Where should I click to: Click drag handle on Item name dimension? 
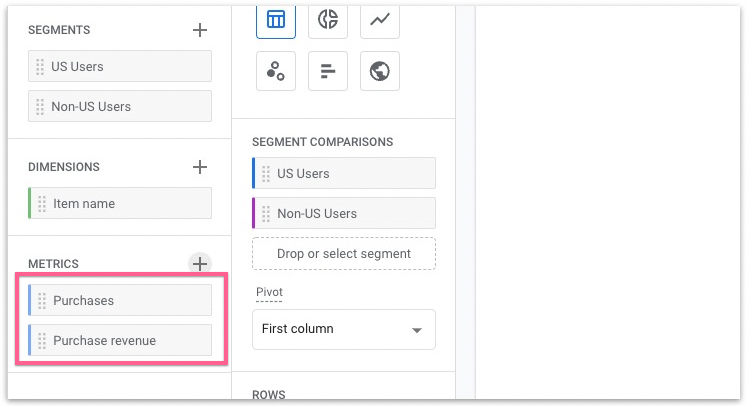click(x=42, y=204)
